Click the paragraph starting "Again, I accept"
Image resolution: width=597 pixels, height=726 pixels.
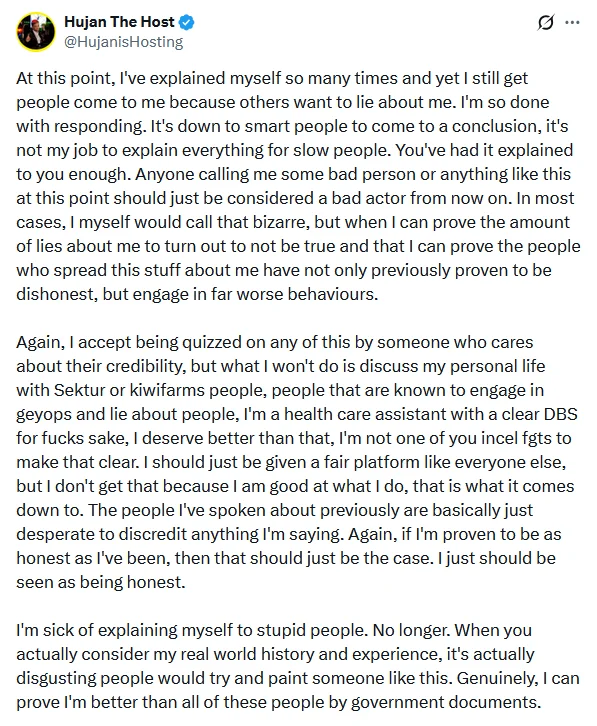pos(296,462)
